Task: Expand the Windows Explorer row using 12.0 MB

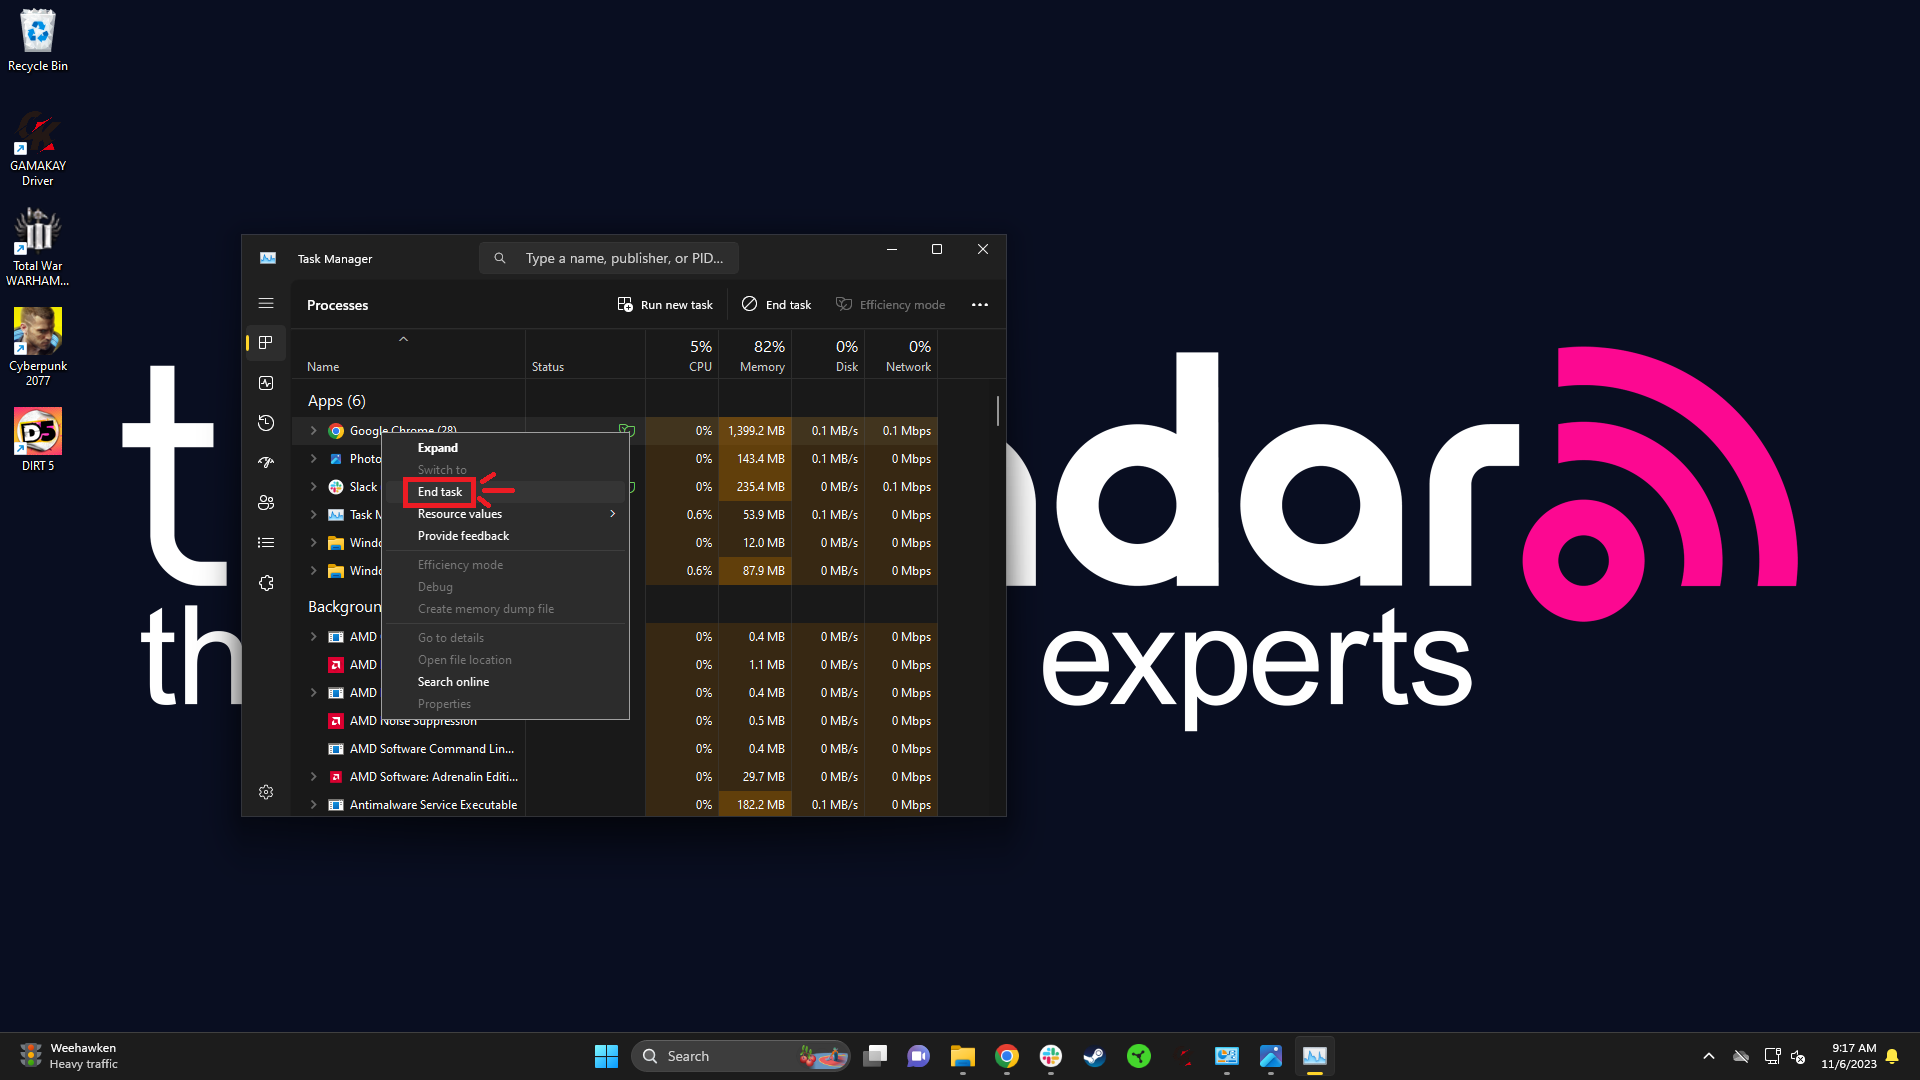Action: click(313, 543)
